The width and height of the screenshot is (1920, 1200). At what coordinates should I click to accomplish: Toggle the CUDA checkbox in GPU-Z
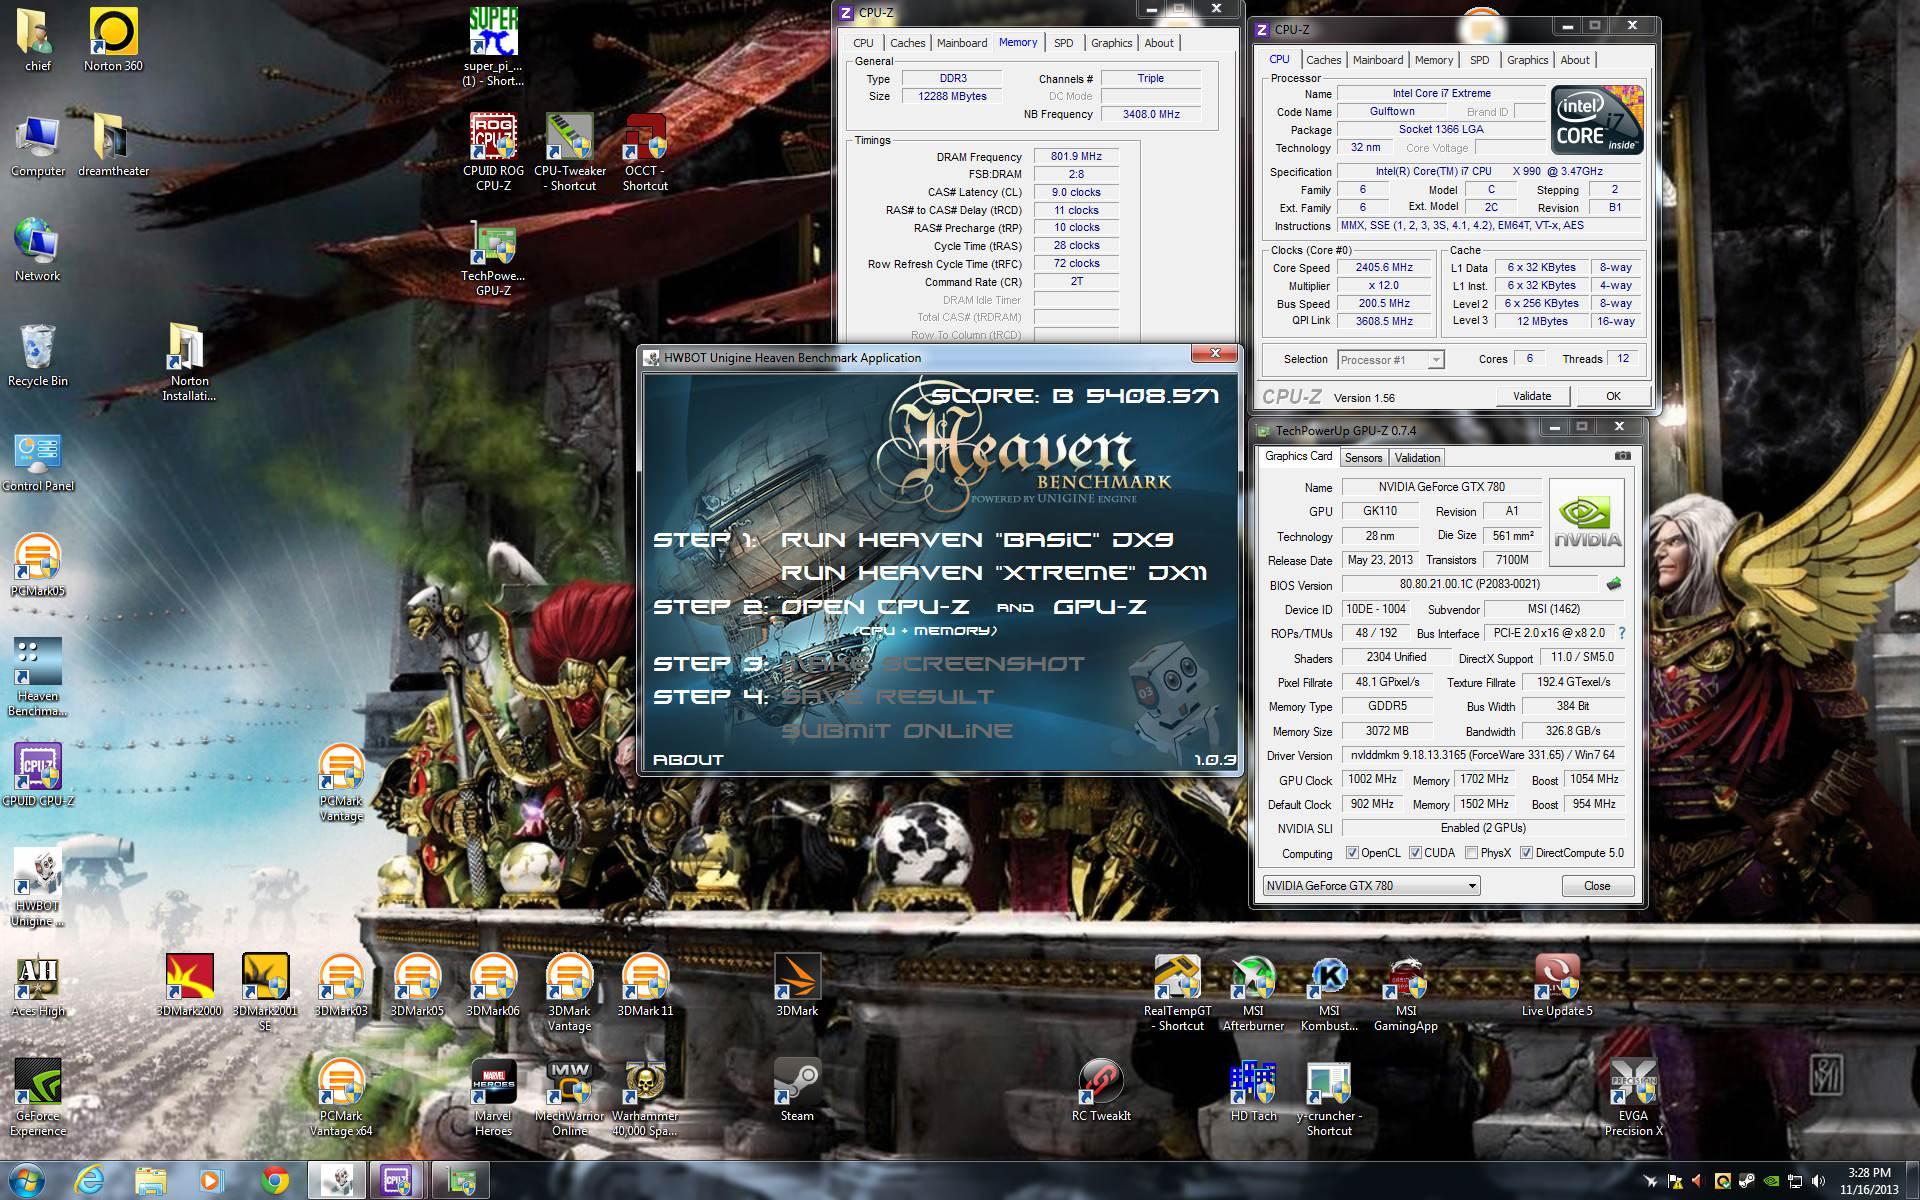pos(1415,853)
